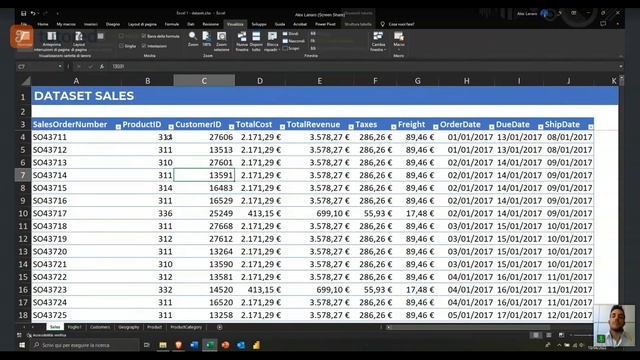The width and height of the screenshot is (640, 360).
Task: Reset the zoom to 100%
Action: [207, 39]
